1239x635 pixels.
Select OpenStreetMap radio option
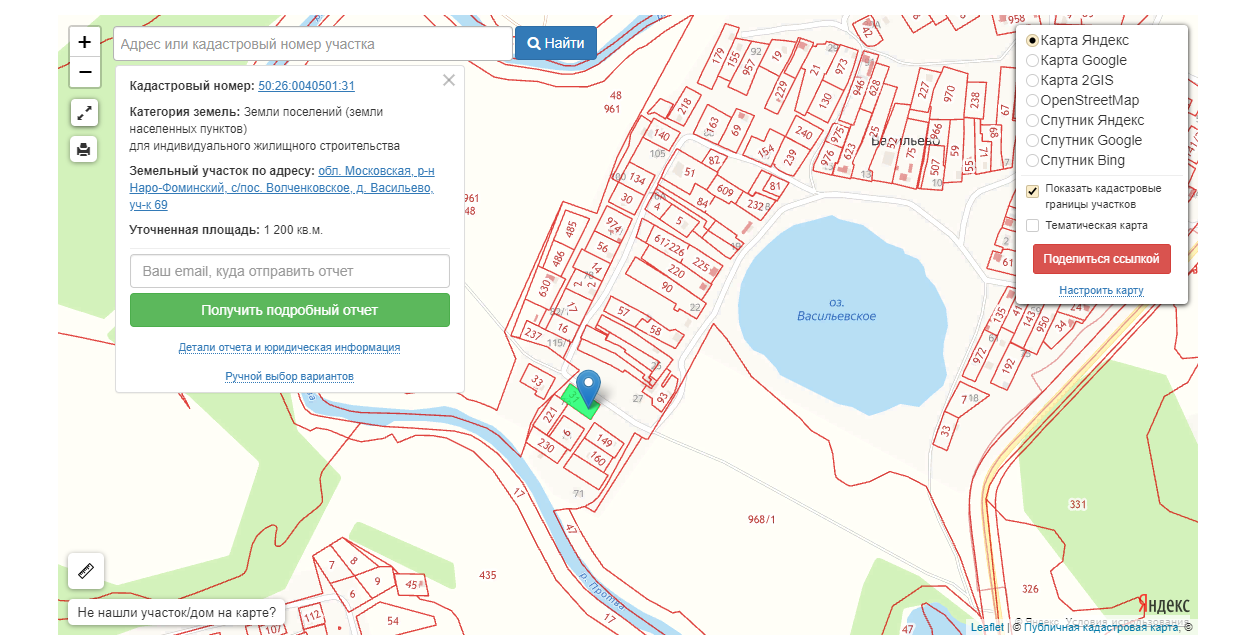[x=1033, y=100]
